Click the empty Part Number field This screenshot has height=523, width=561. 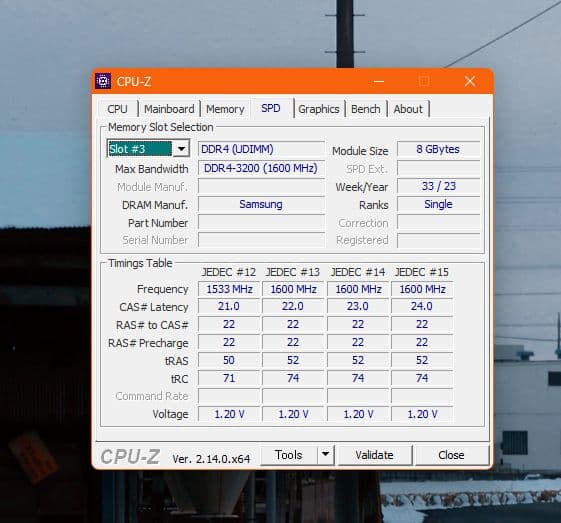pos(262,222)
